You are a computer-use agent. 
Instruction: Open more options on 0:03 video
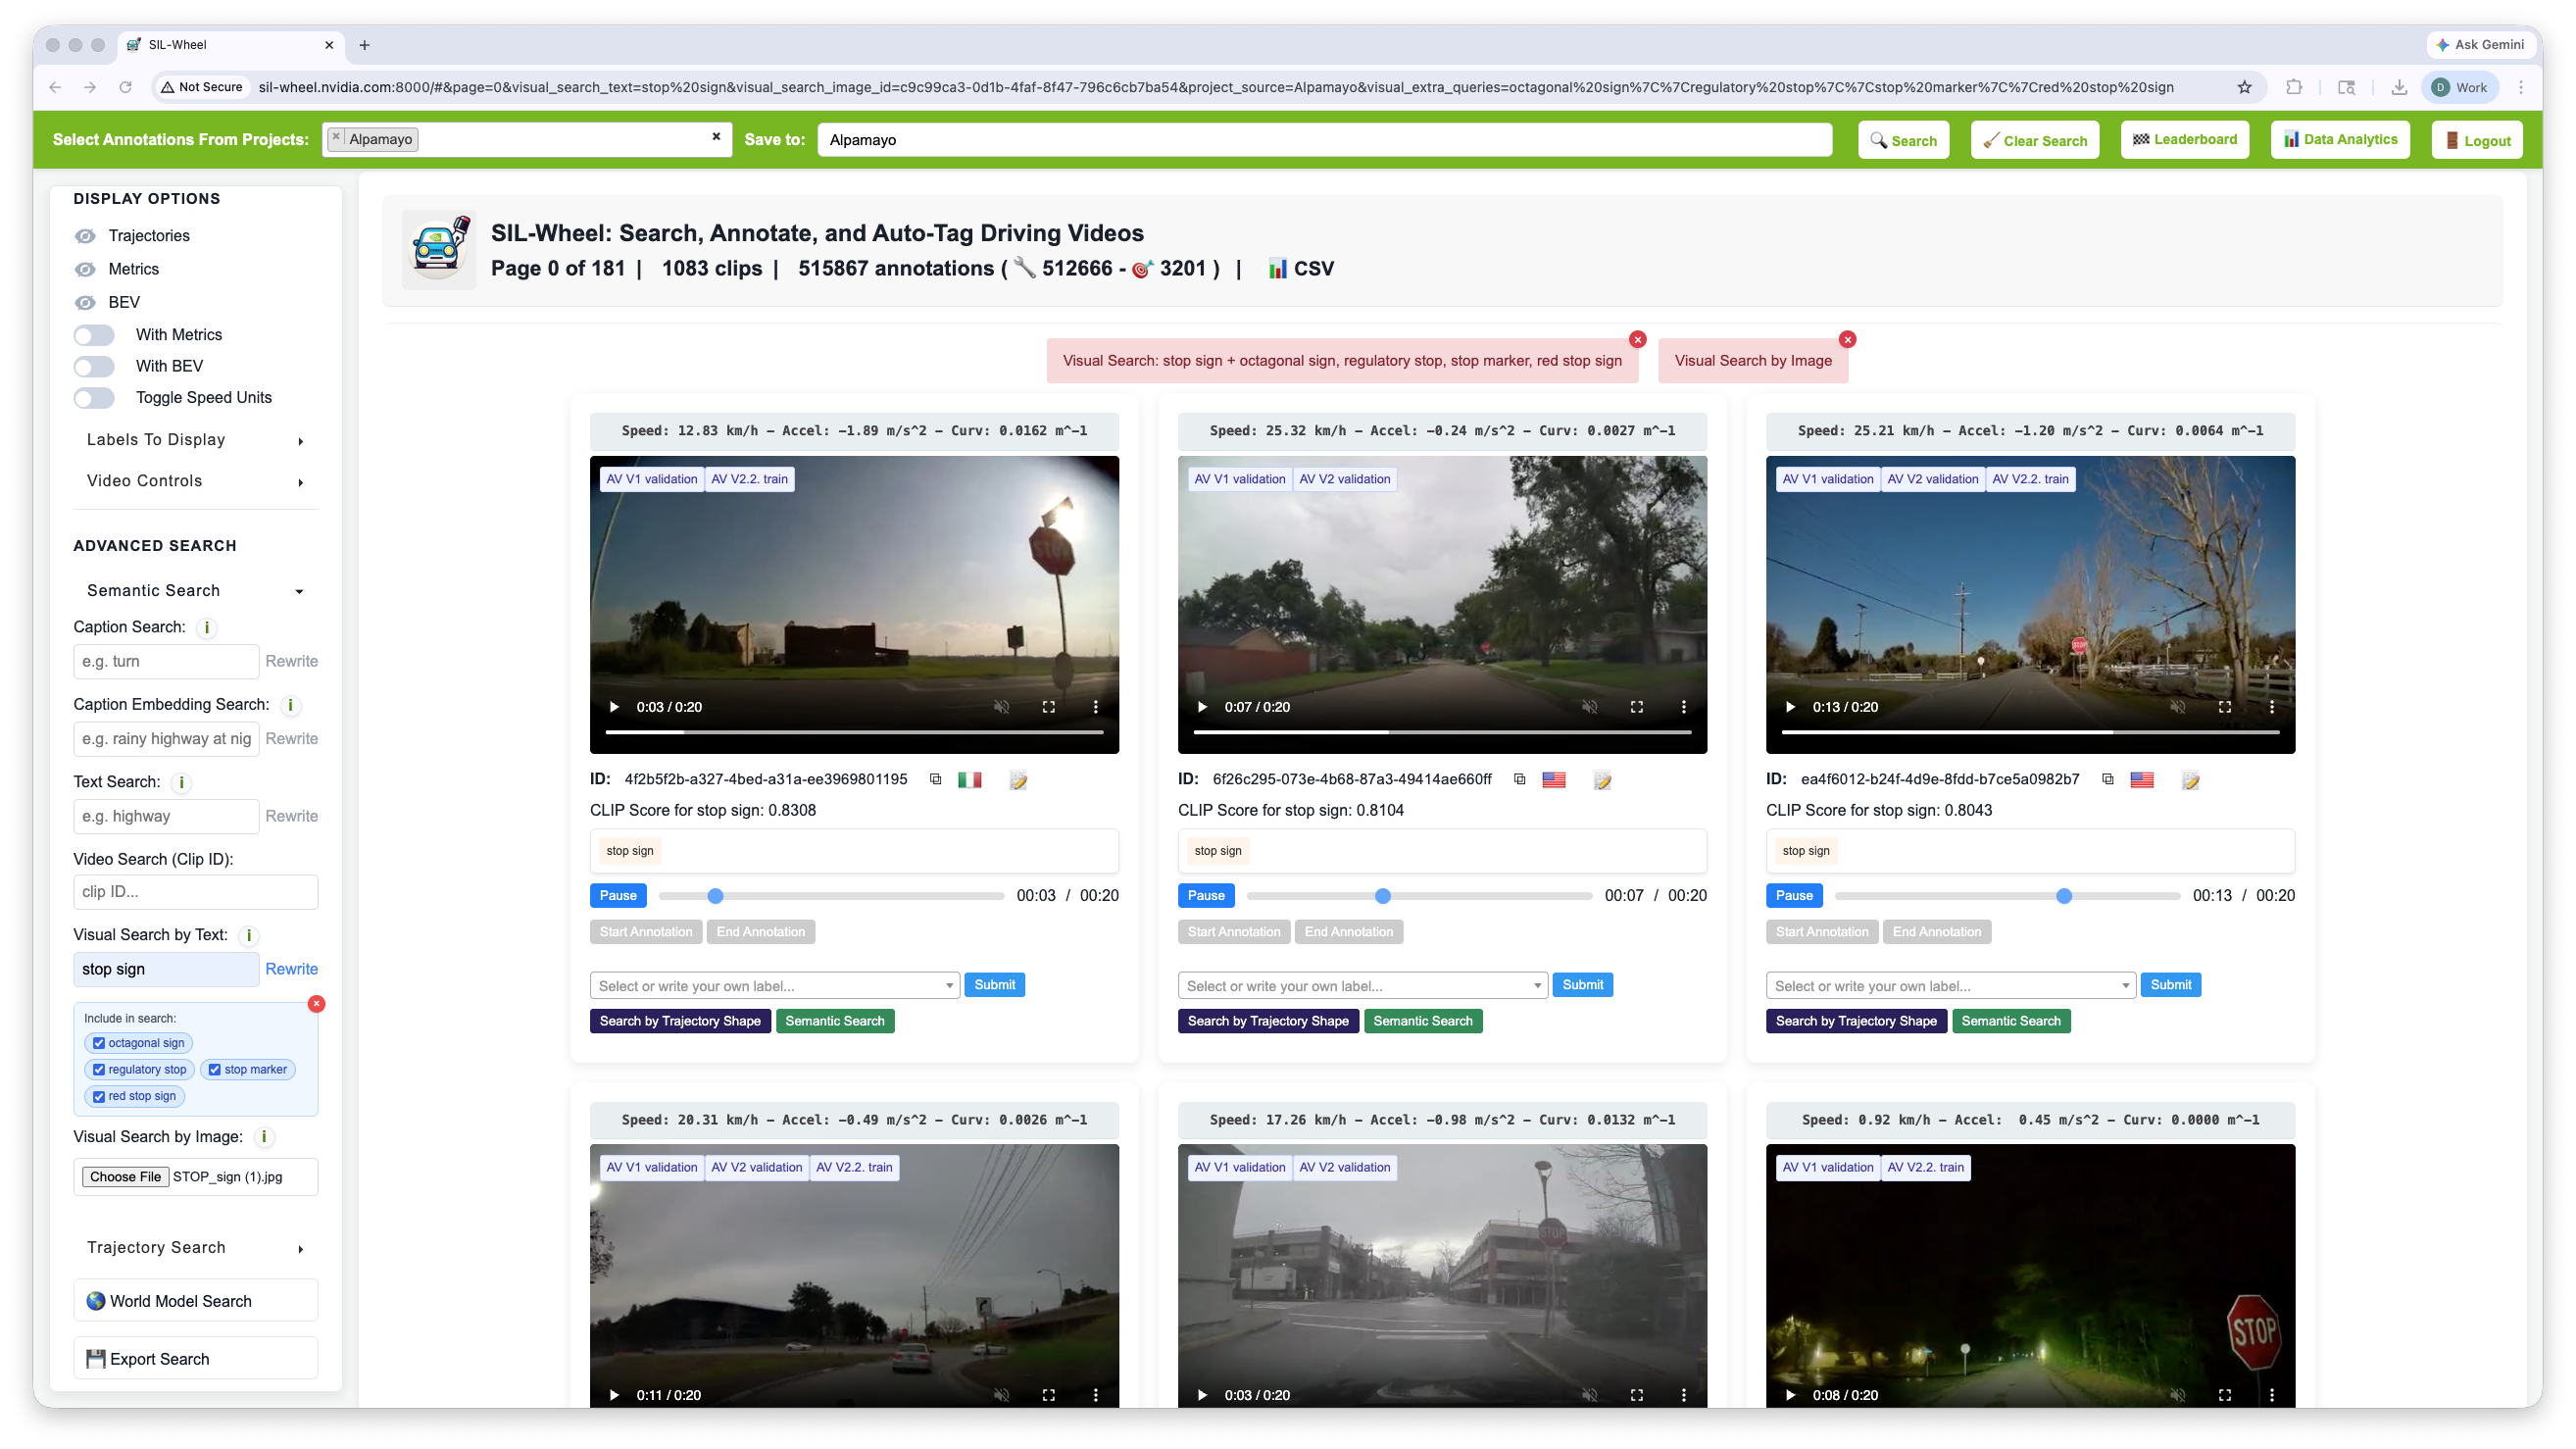click(1095, 707)
